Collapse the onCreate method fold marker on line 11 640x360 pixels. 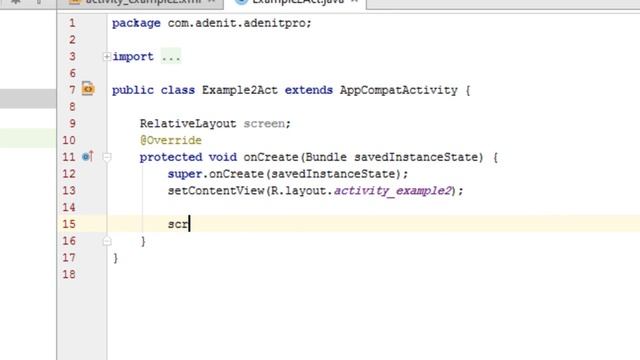107,157
